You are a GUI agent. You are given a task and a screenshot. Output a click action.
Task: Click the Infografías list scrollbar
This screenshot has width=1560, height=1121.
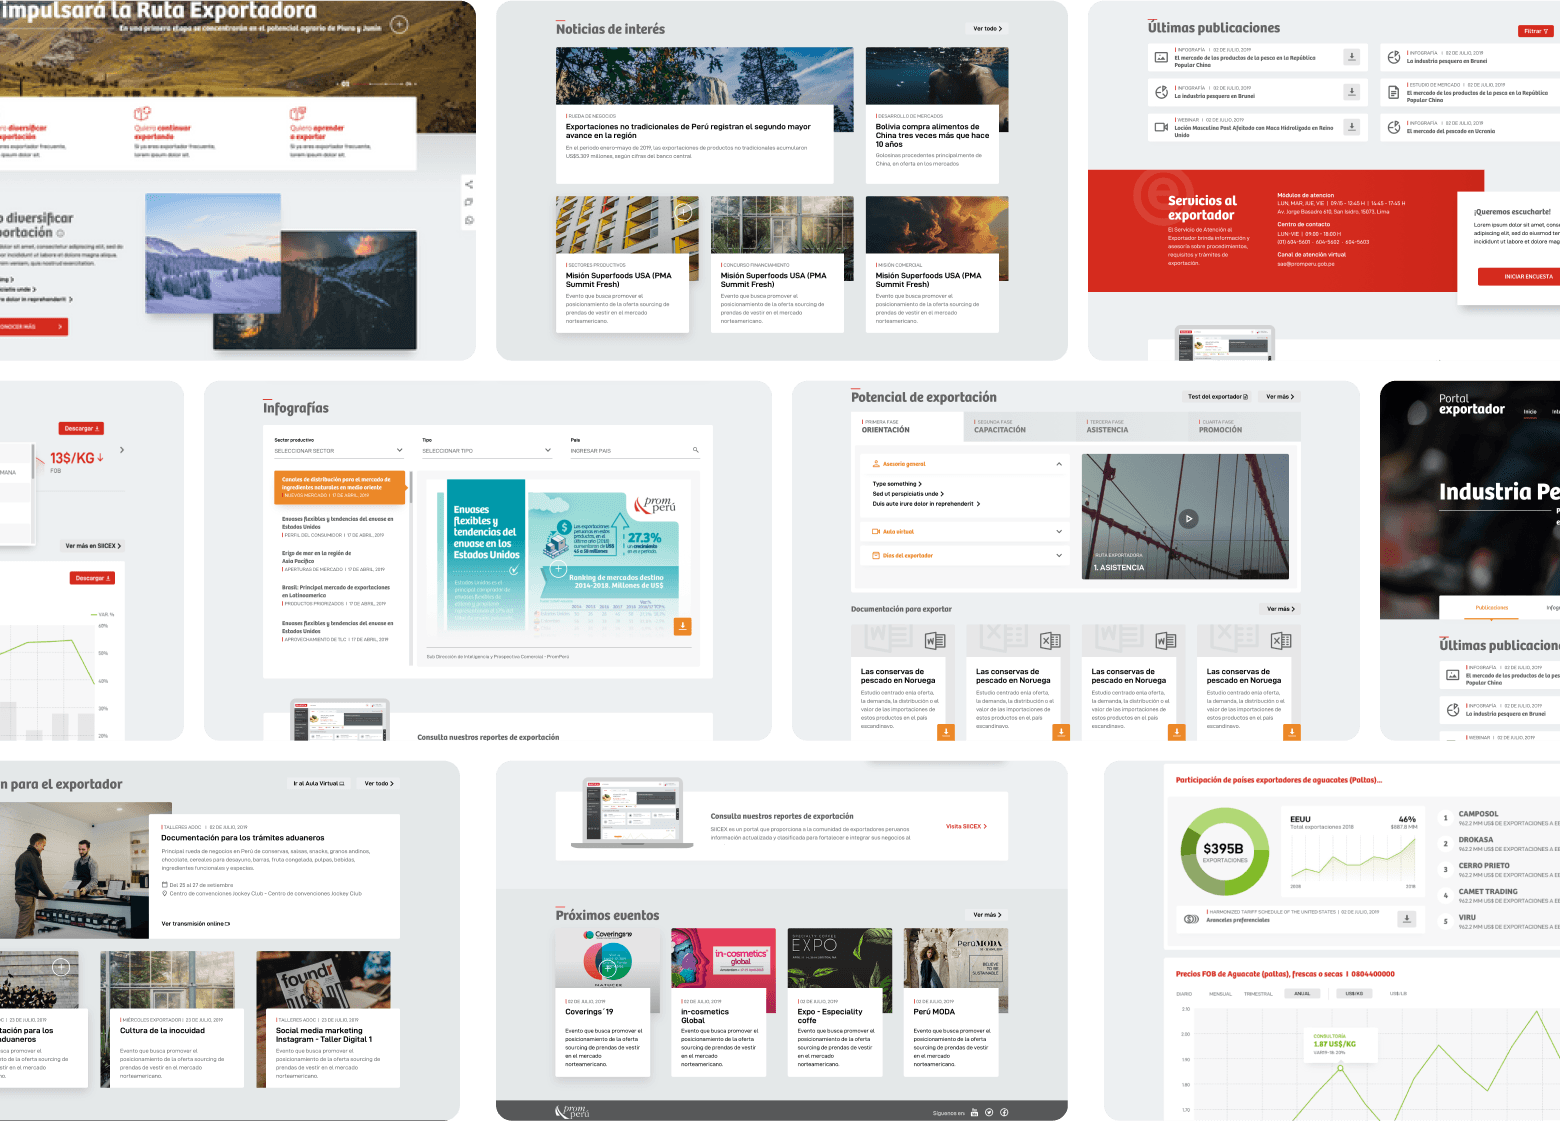point(411,570)
